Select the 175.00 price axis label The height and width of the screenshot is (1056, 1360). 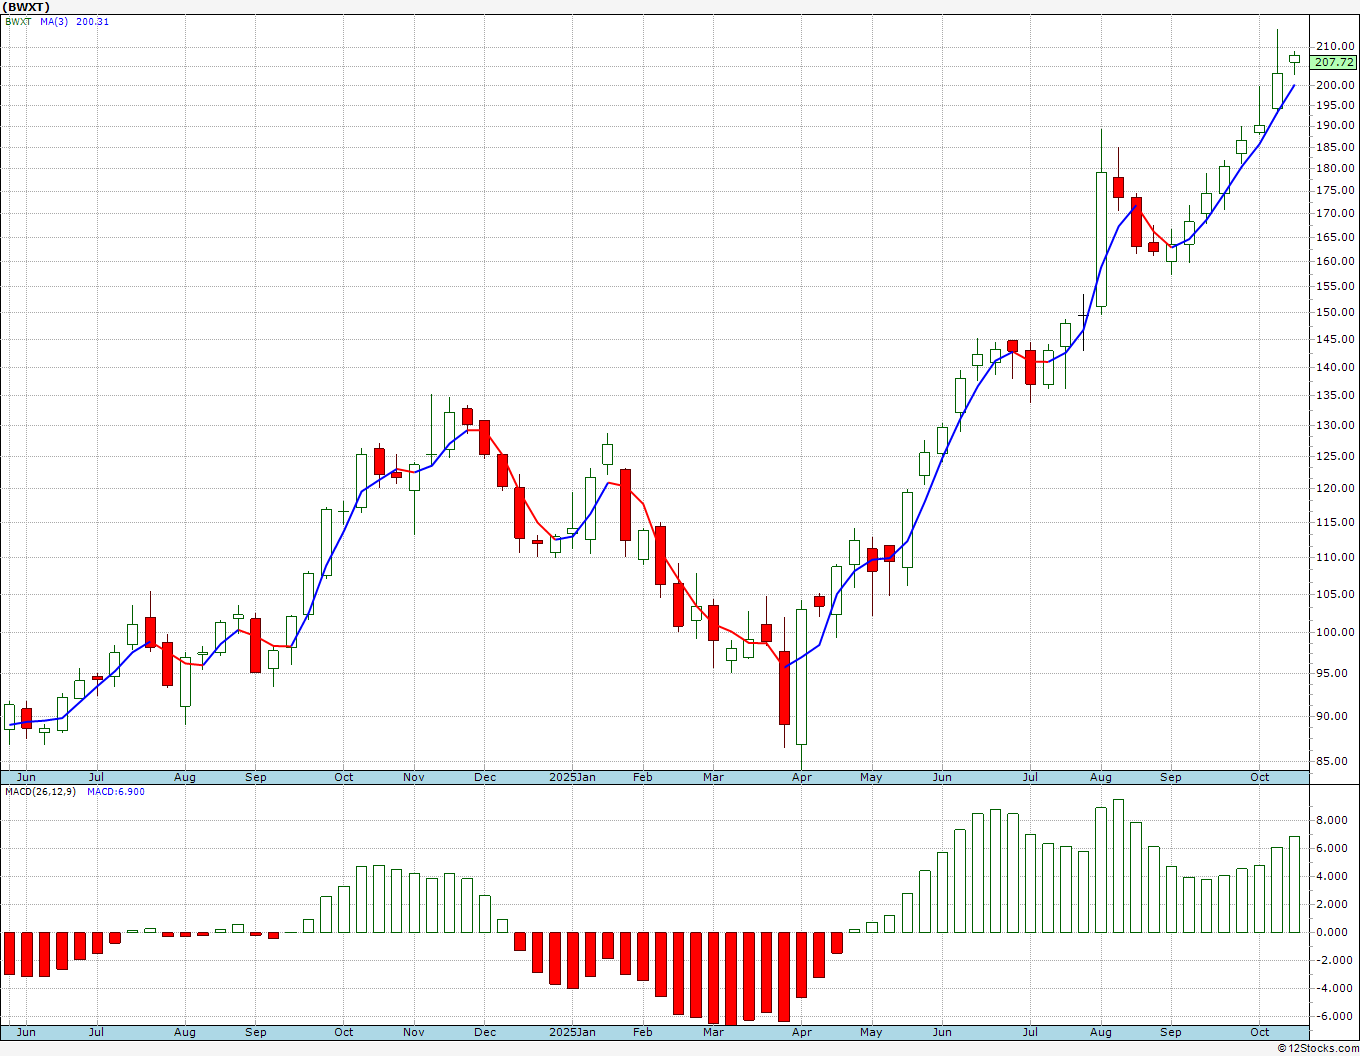(1335, 190)
